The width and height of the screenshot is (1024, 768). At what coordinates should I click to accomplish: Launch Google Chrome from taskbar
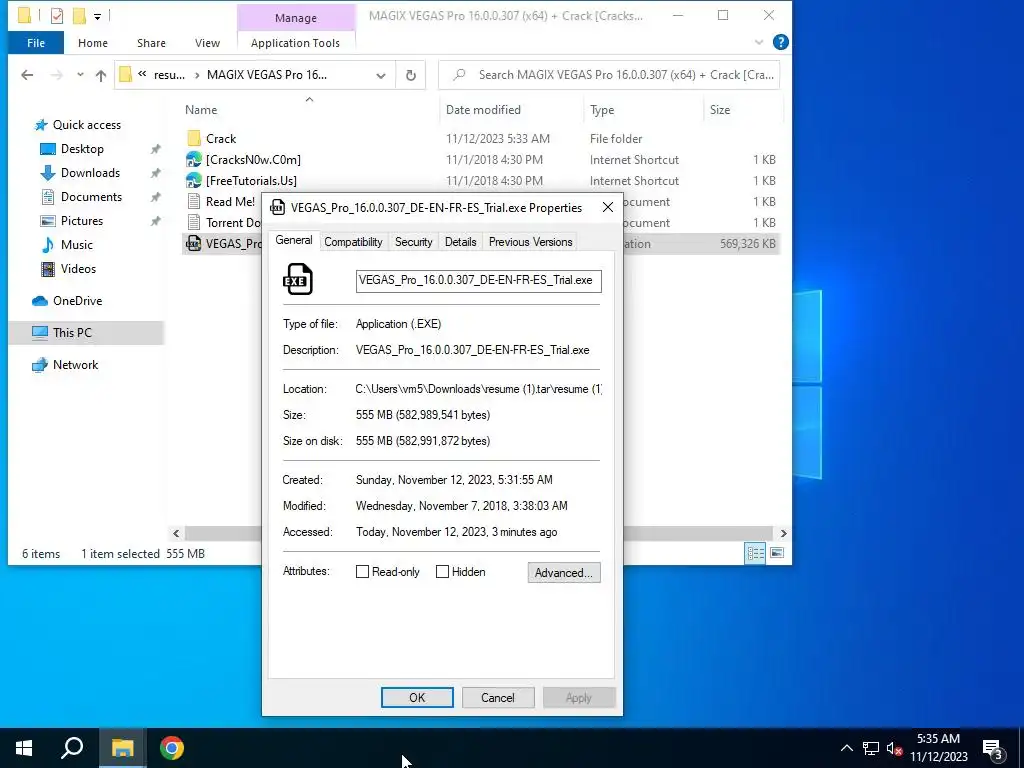[172, 748]
